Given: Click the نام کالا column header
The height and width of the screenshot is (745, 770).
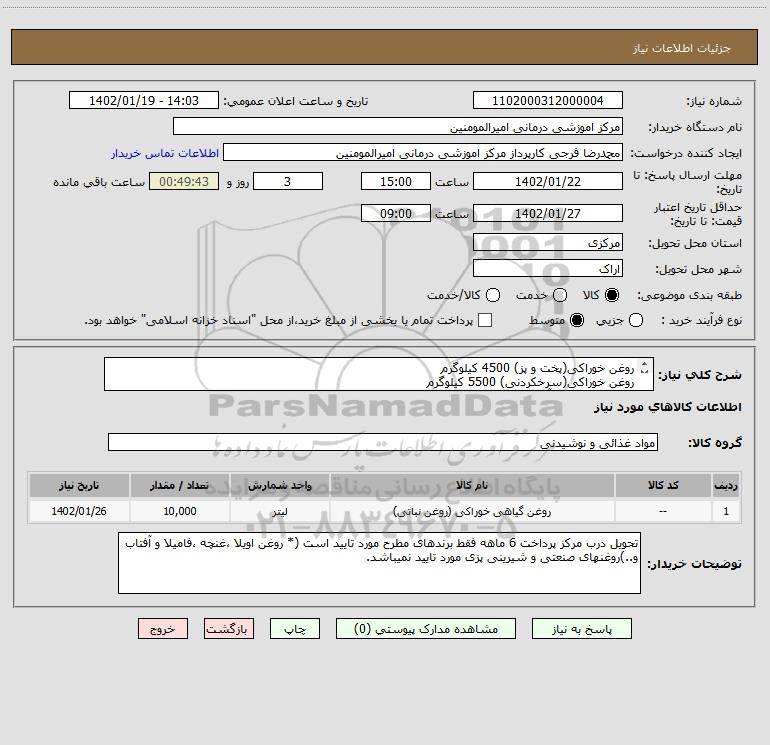Looking at the screenshot, I should pos(472,485).
